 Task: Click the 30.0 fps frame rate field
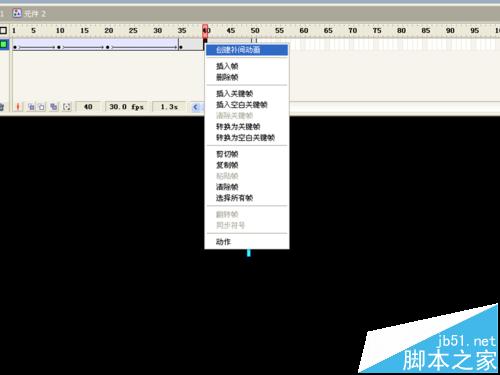pos(126,107)
